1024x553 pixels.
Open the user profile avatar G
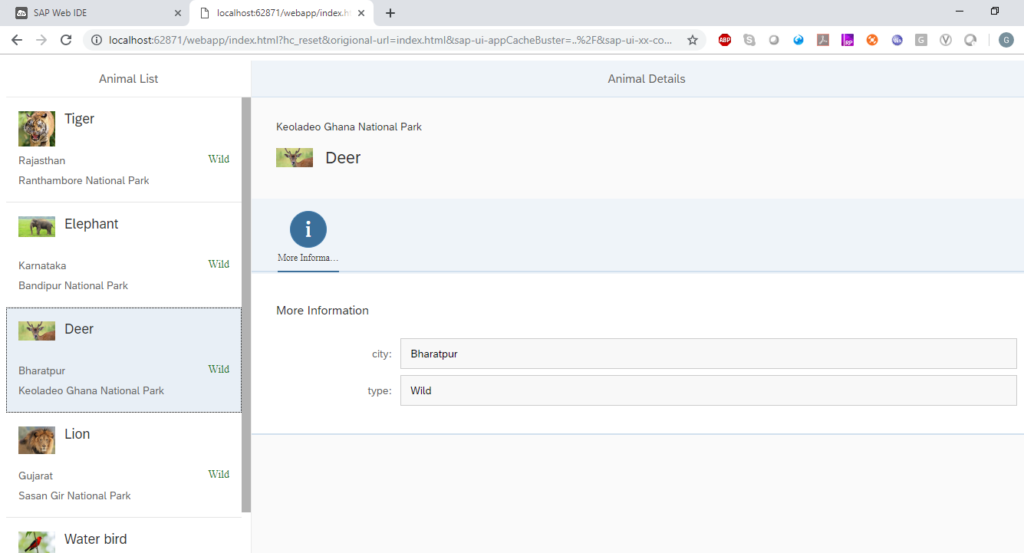pos(1006,40)
